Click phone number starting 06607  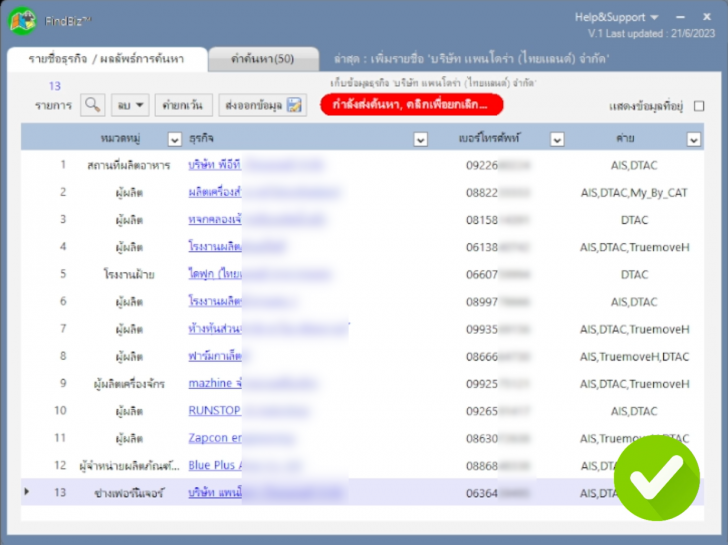coord(498,275)
